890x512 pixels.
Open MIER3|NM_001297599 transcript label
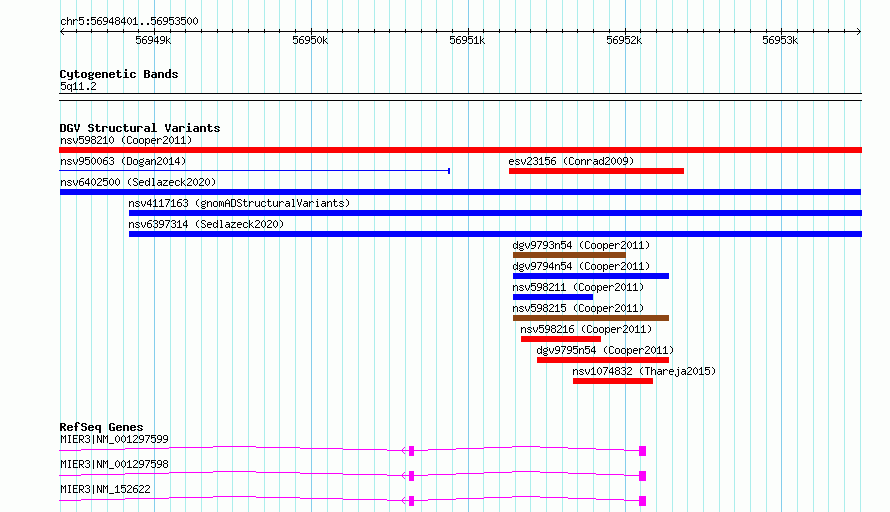[114, 439]
